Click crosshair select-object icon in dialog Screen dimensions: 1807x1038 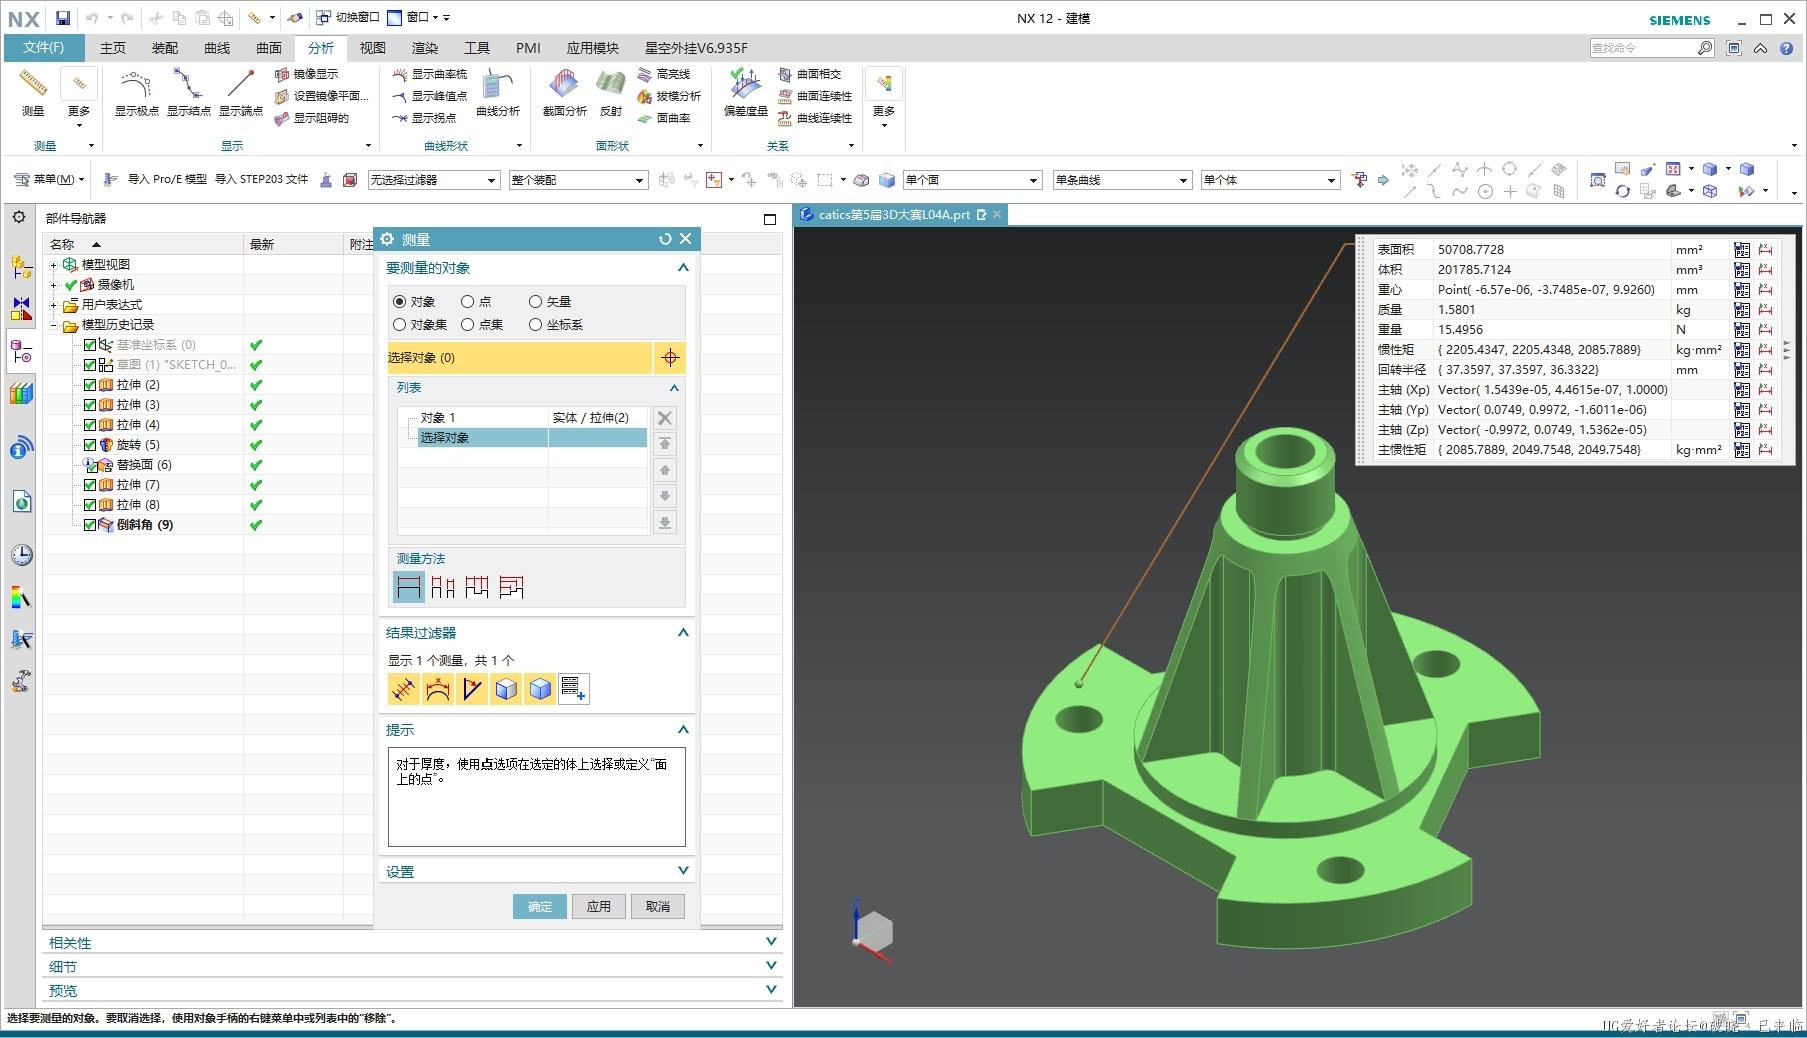(670, 357)
